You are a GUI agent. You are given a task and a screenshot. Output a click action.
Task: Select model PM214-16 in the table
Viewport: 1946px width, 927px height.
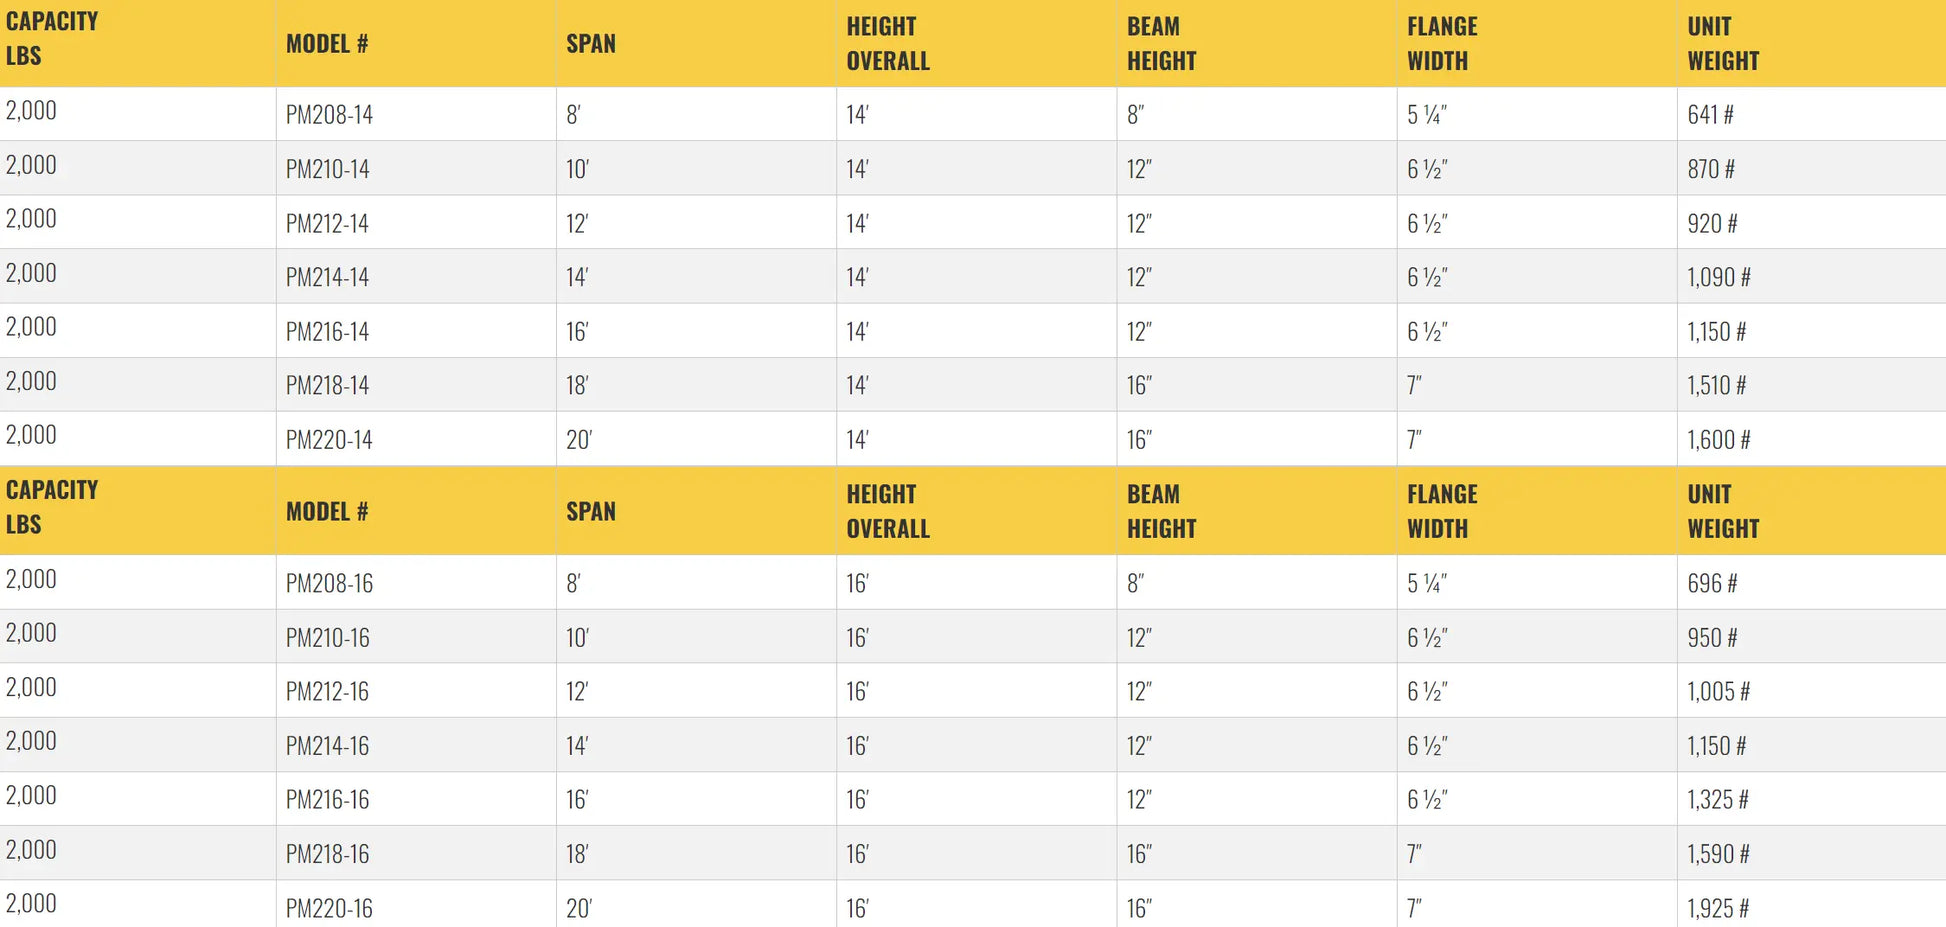click(327, 745)
